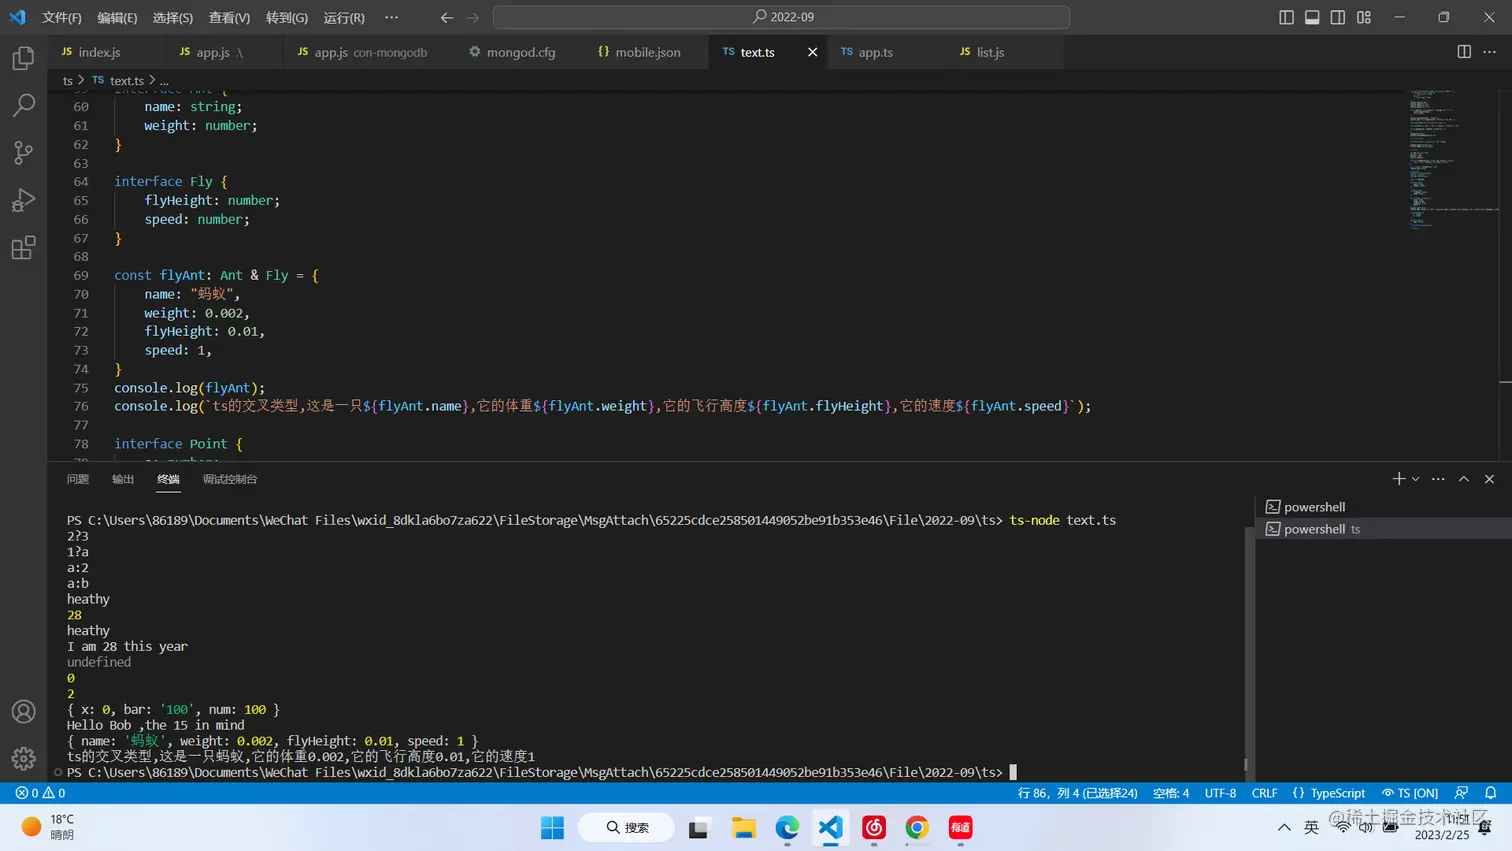The image size is (1512, 851).
Task: Click the 行 86, 列 4 cursor position
Action: [1077, 793]
